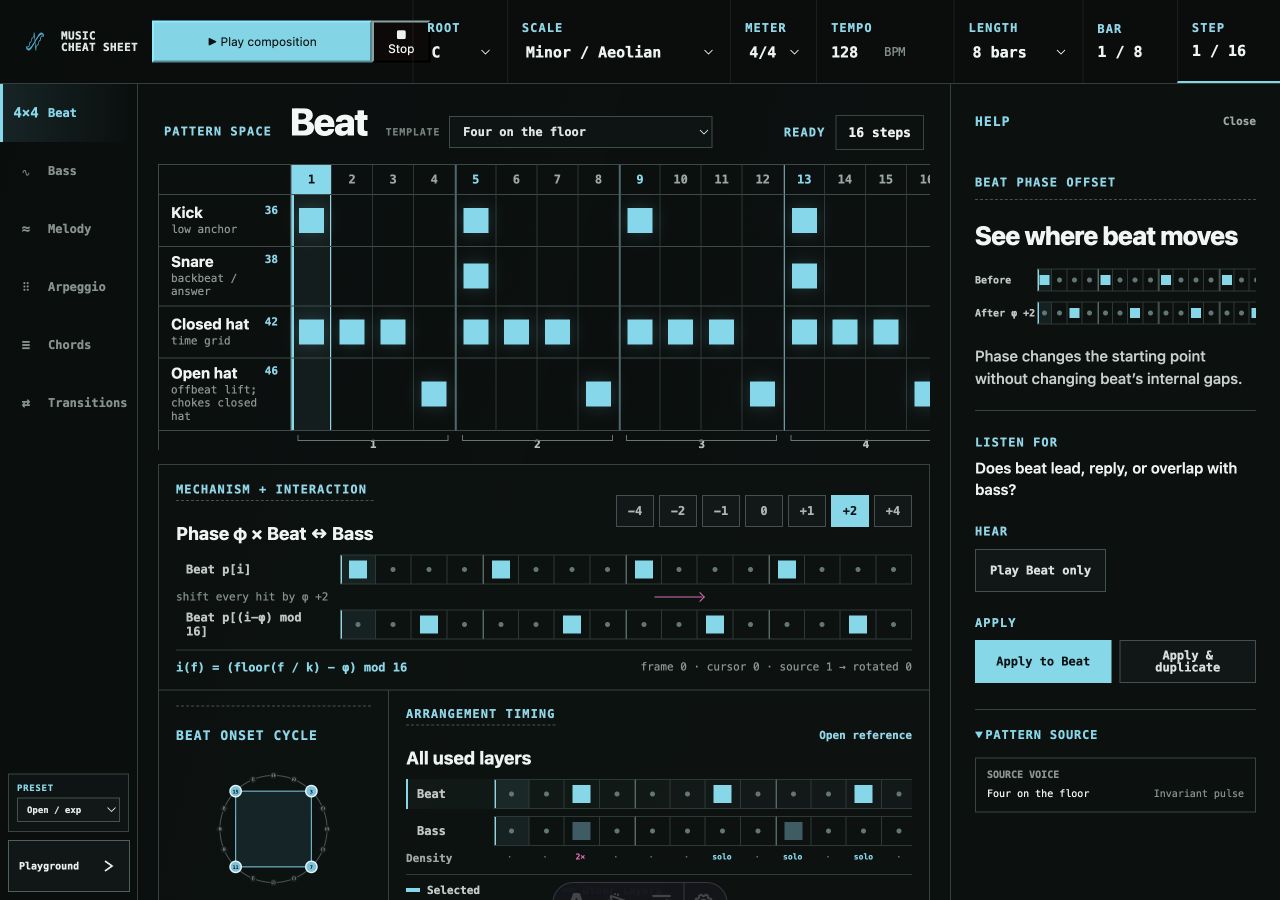Set phase offset to −2
This screenshot has height=900, width=1280.
(x=678, y=511)
